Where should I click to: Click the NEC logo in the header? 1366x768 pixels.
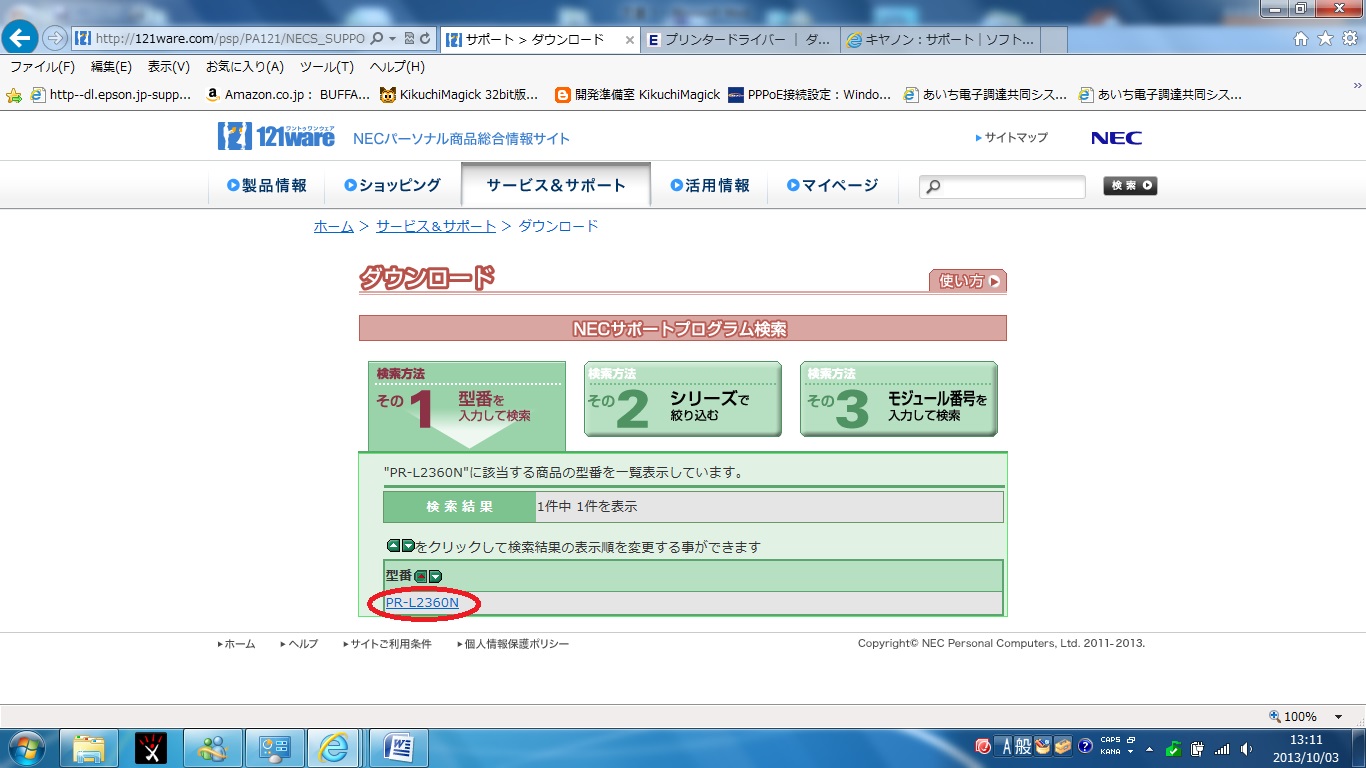click(x=1116, y=138)
